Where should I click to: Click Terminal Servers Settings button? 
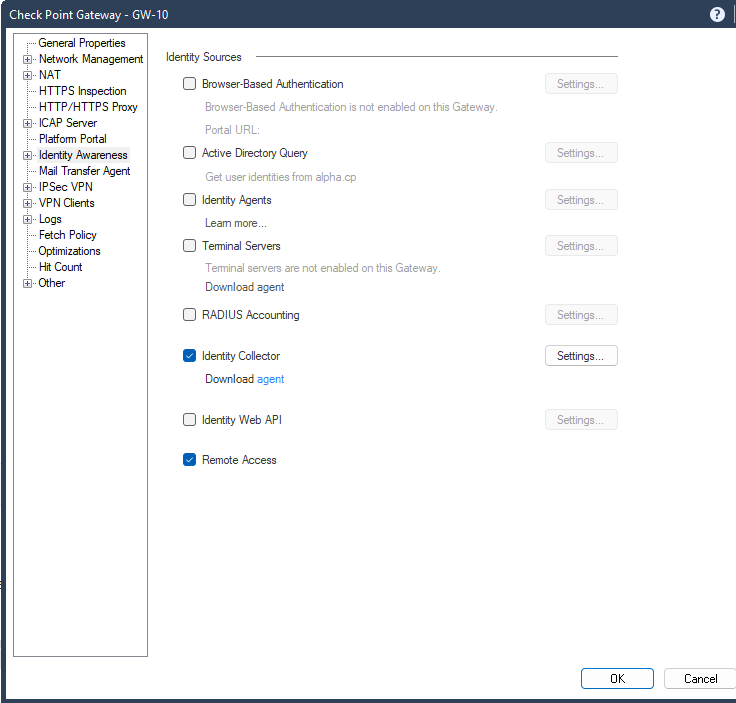click(581, 245)
